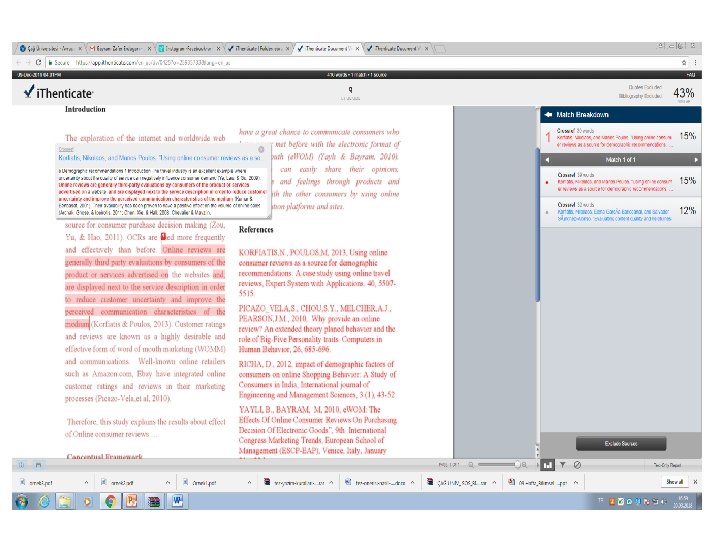Image resolution: width=720 pixels, height=540 pixels.
Task: Go to next match arrow
Action: [x=696, y=160]
